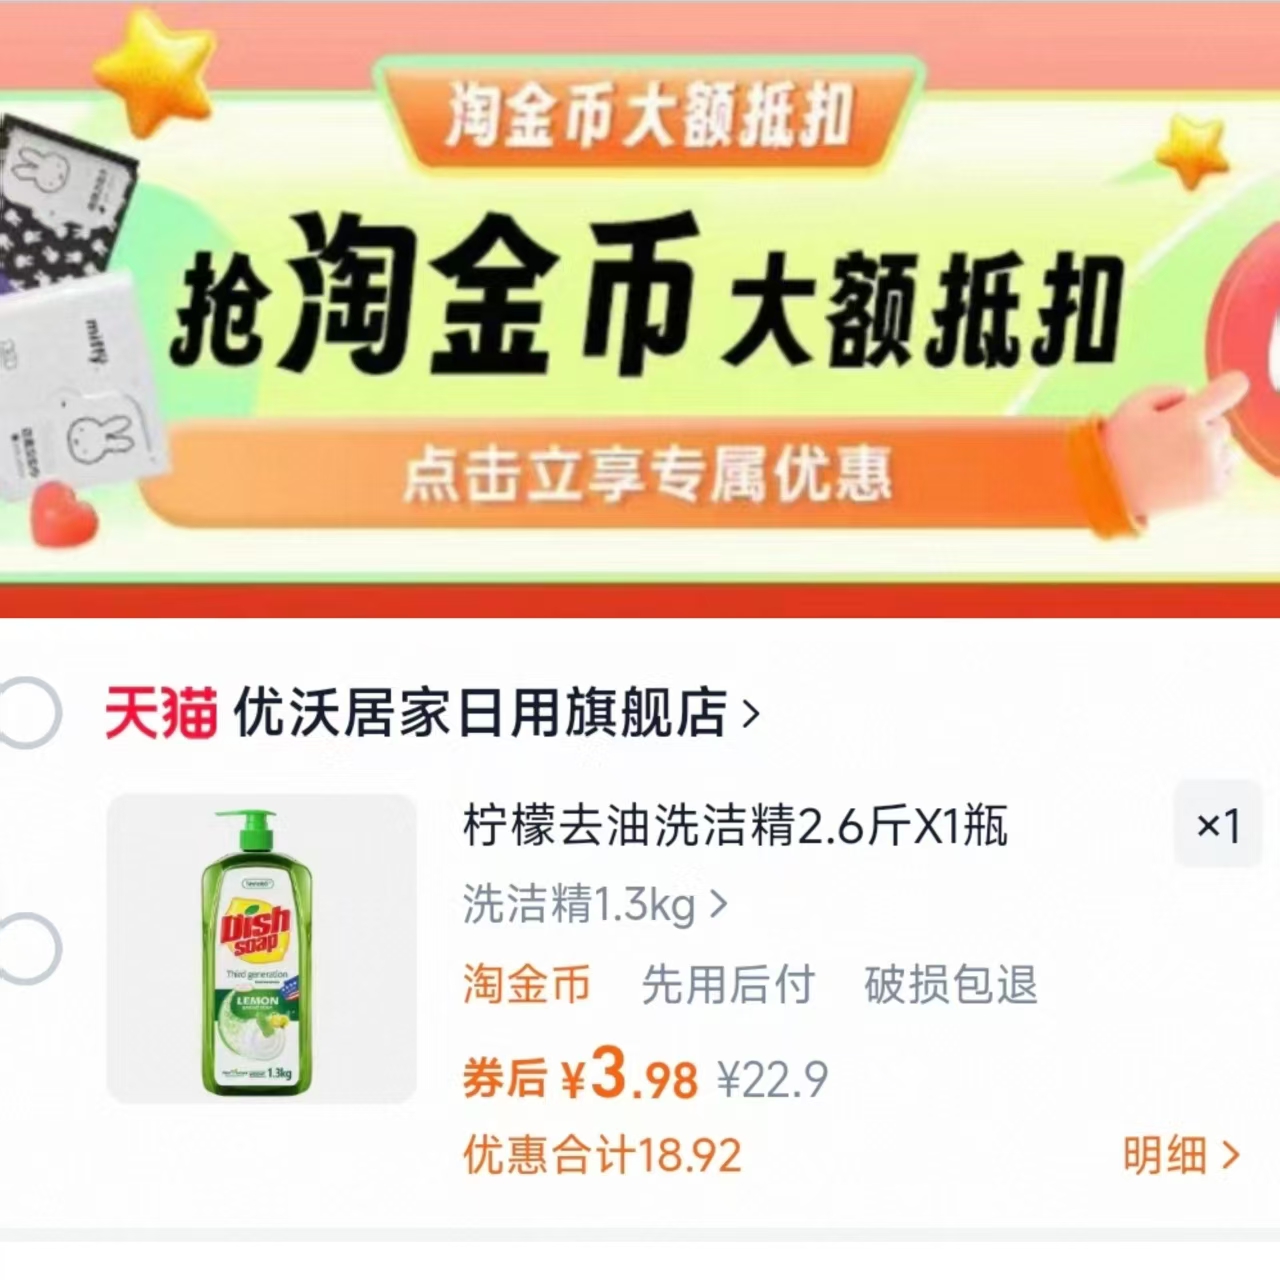The width and height of the screenshot is (1280, 1280).
Task: Select the store checkbox for 优沃居家日用旗舰店
Action: [x=27, y=713]
